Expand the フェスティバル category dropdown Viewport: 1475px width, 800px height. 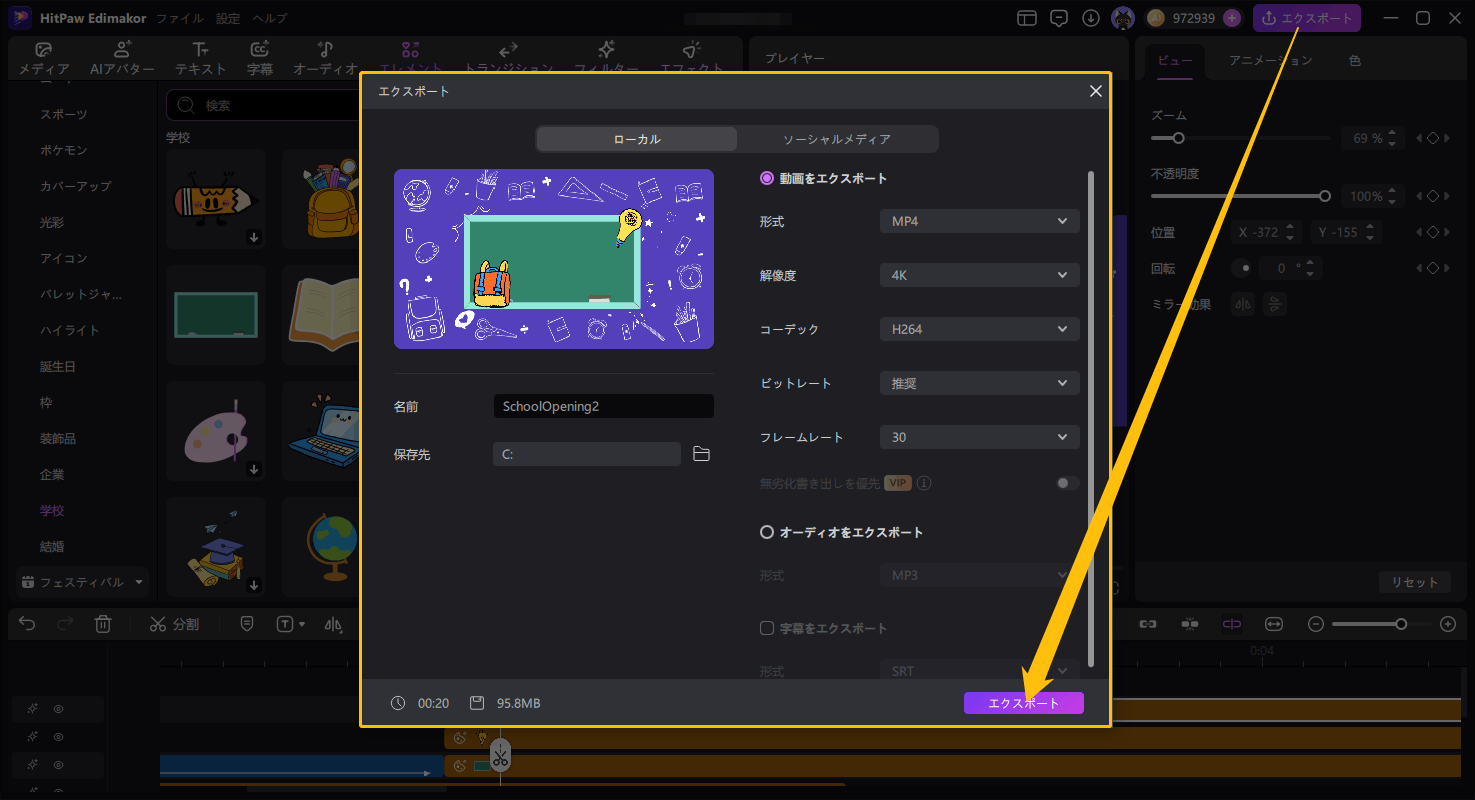point(82,581)
